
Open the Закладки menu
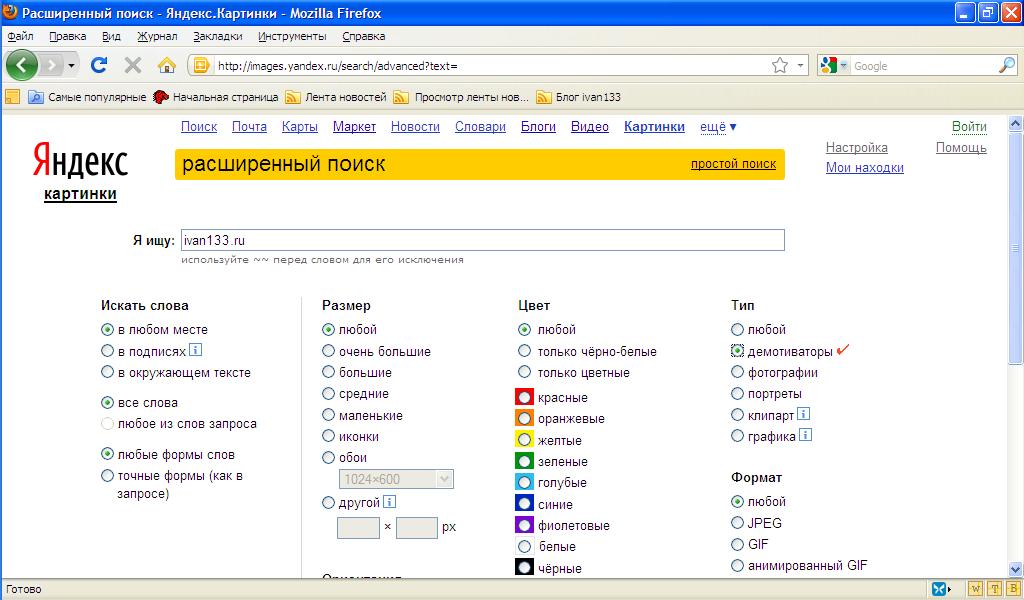[217, 37]
